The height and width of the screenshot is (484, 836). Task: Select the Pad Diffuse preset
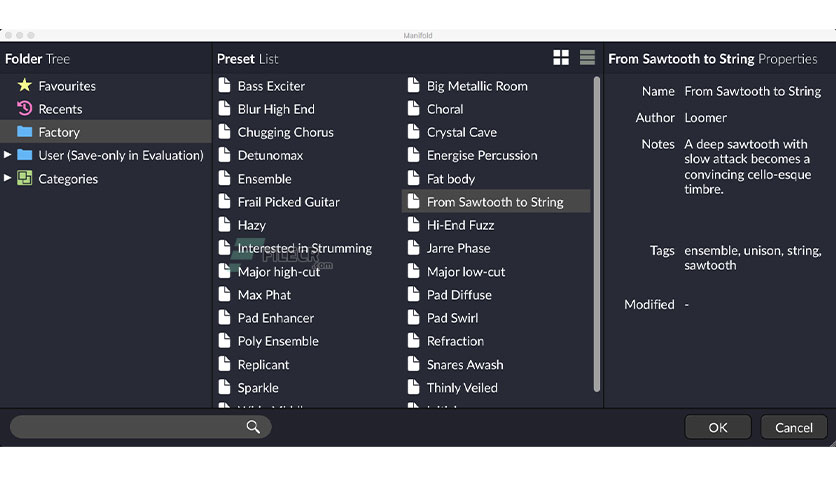(459, 295)
